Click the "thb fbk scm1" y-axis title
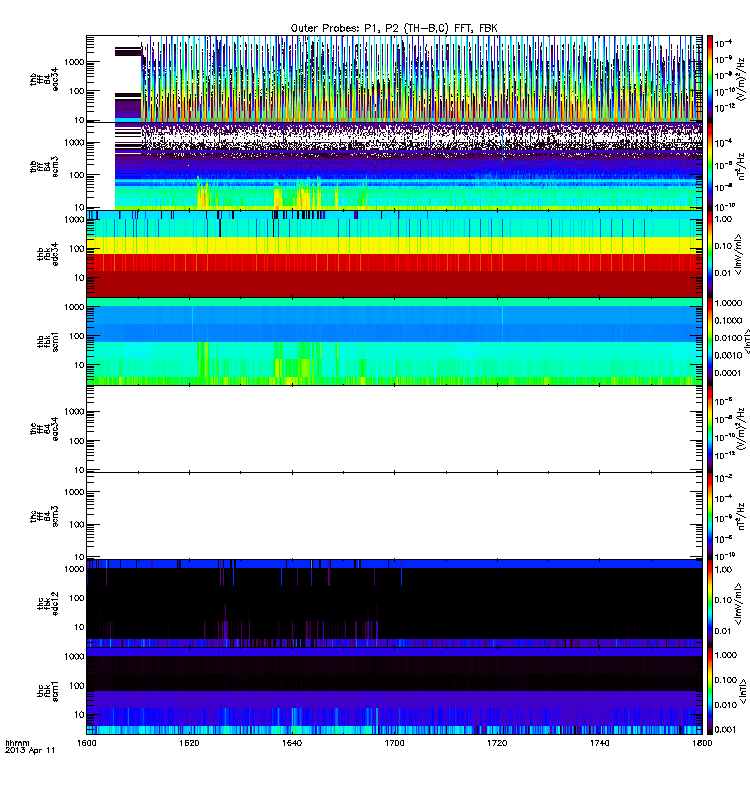This screenshot has height=800, width=750. [x=47, y=341]
